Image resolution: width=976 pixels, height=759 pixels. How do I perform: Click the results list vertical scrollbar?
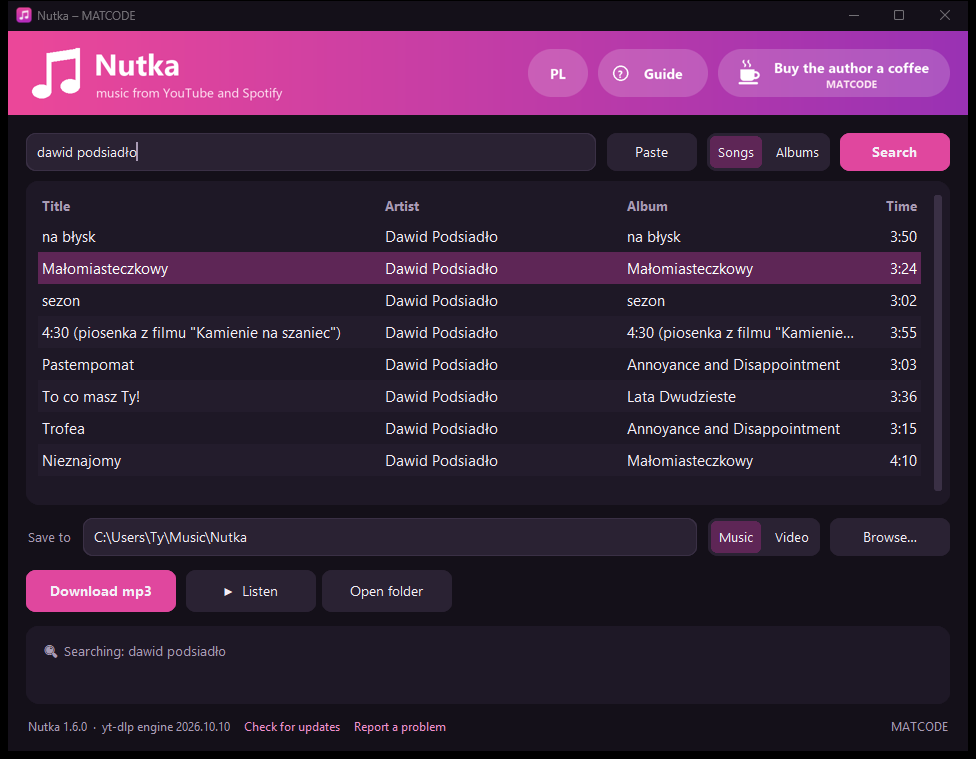coord(937,342)
